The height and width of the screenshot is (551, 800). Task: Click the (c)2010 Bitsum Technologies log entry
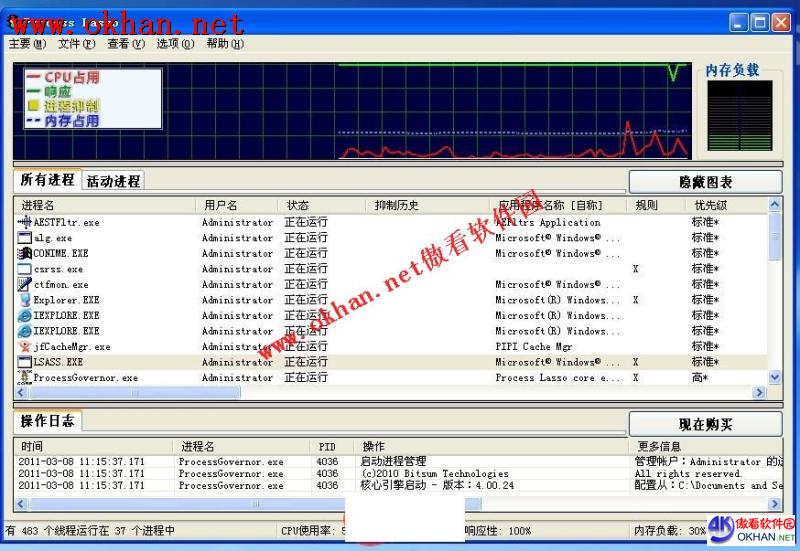435,473
